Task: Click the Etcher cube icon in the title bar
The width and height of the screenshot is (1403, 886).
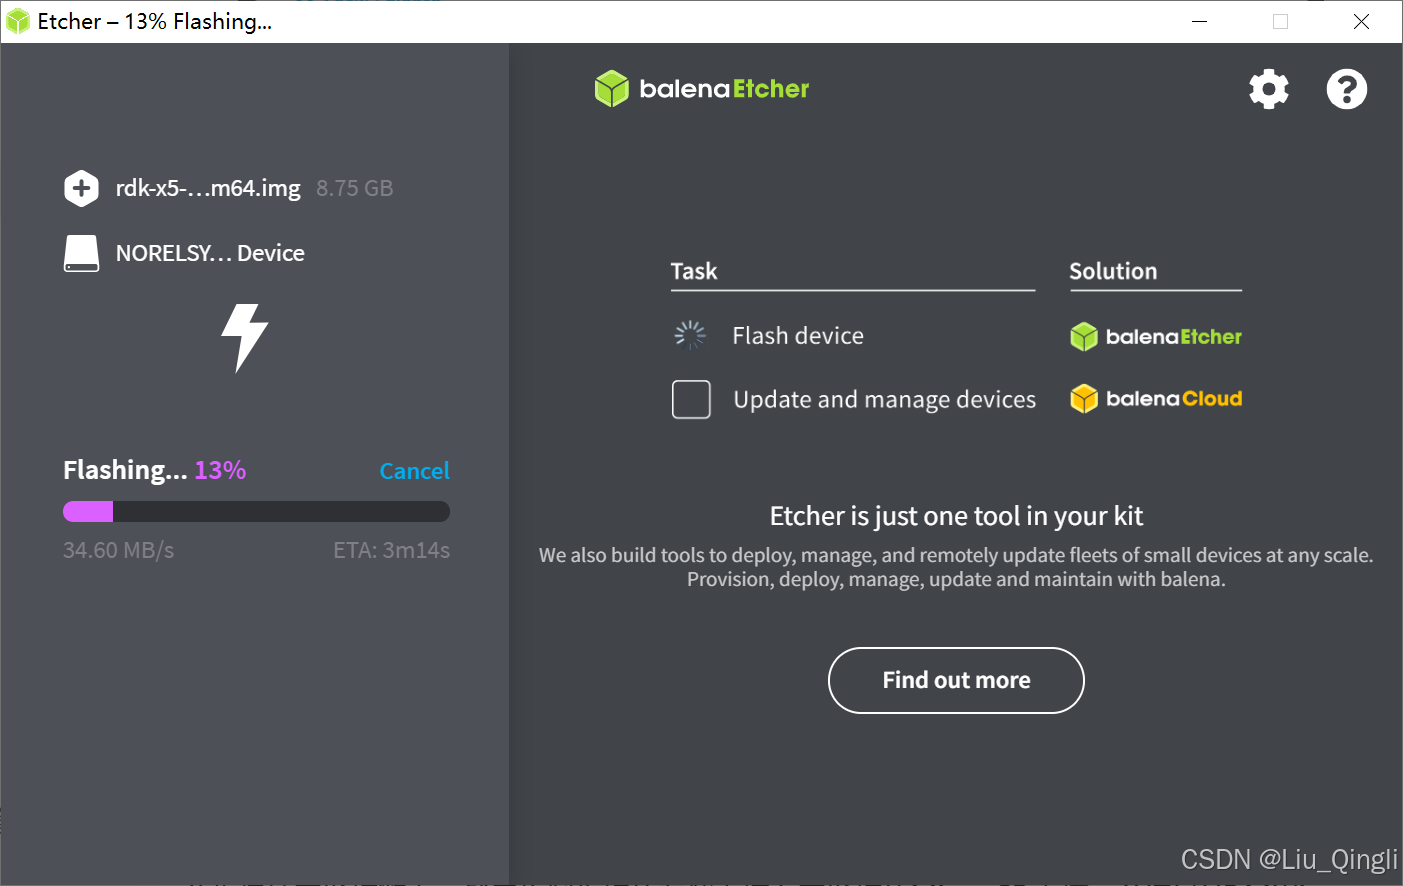Action: point(18,21)
